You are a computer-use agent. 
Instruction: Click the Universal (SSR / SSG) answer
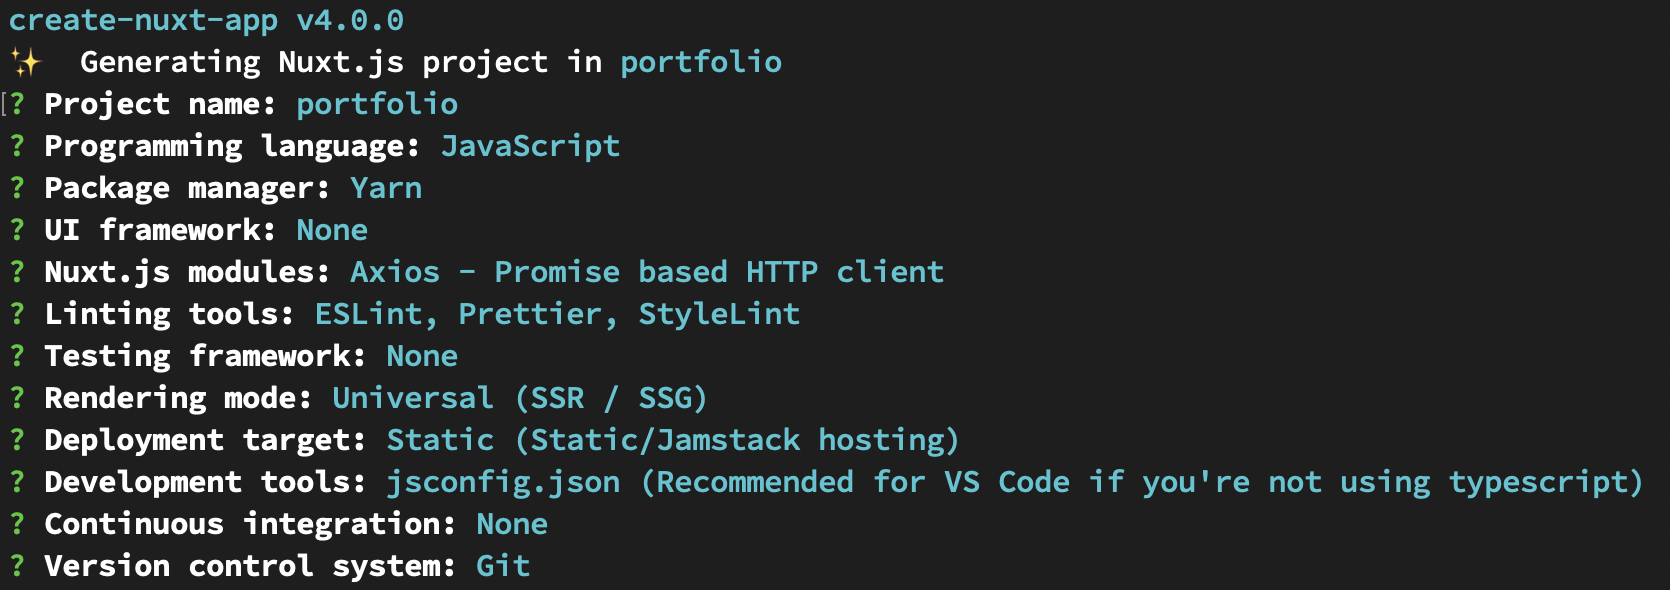[519, 398]
